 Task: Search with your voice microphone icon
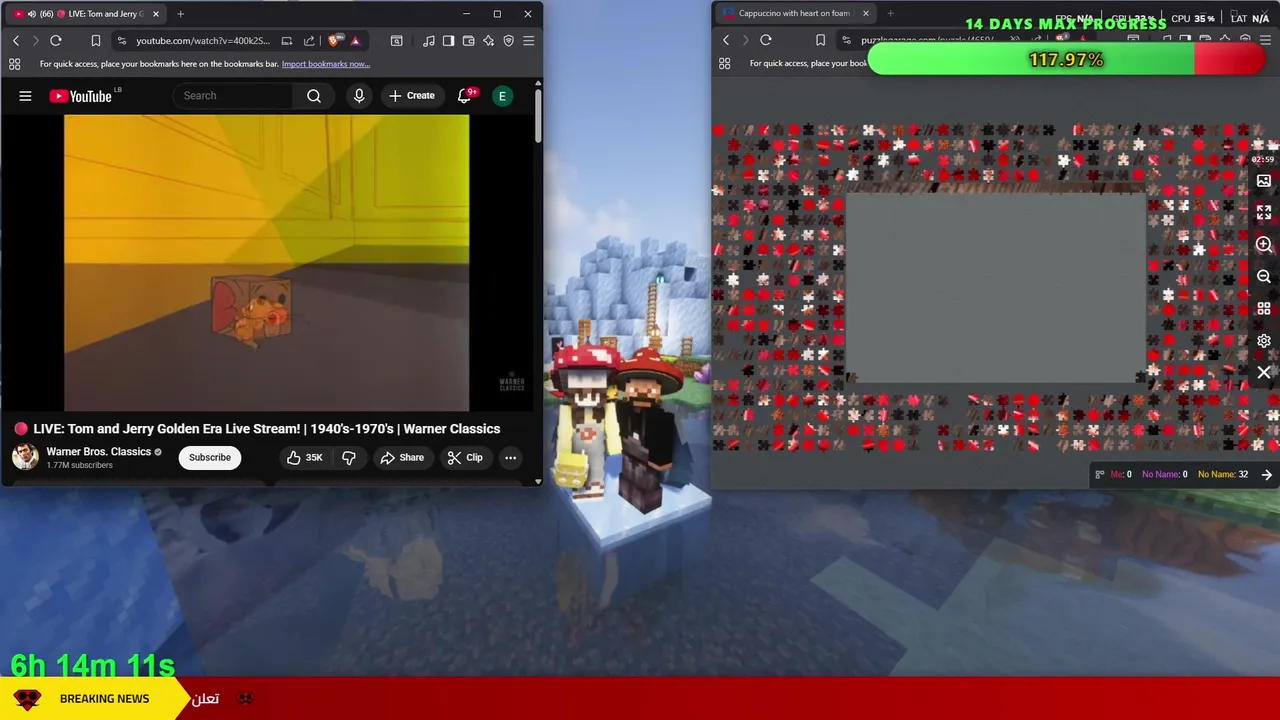tap(359, 96)
